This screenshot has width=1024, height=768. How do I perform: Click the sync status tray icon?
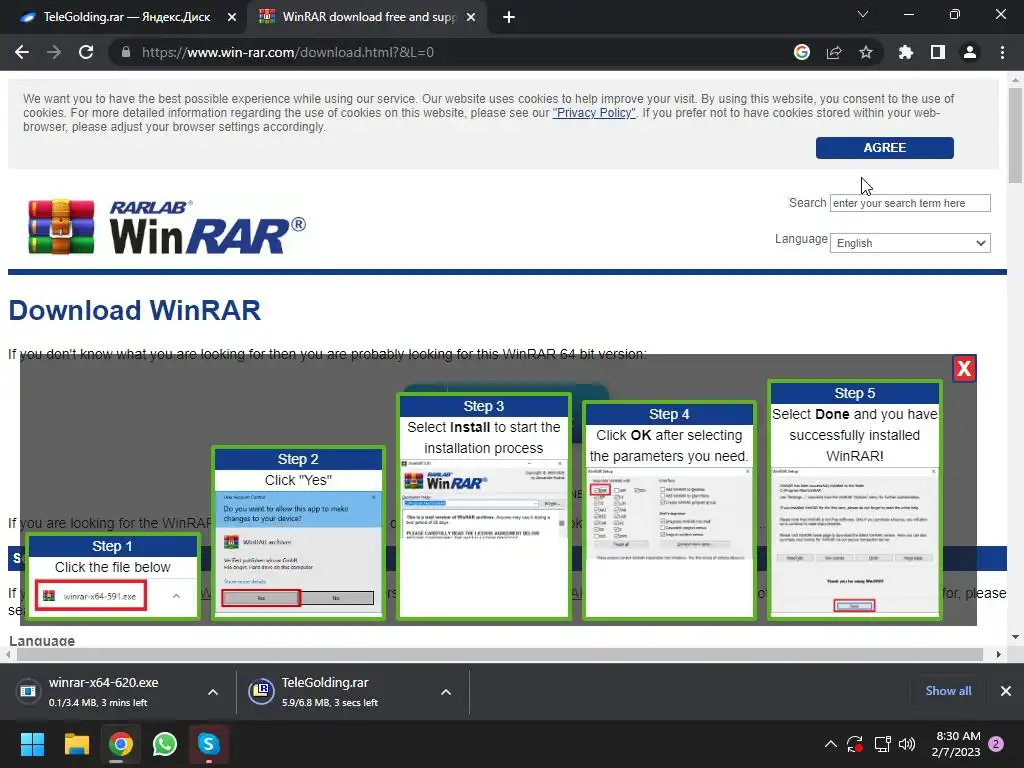(856, 744)
